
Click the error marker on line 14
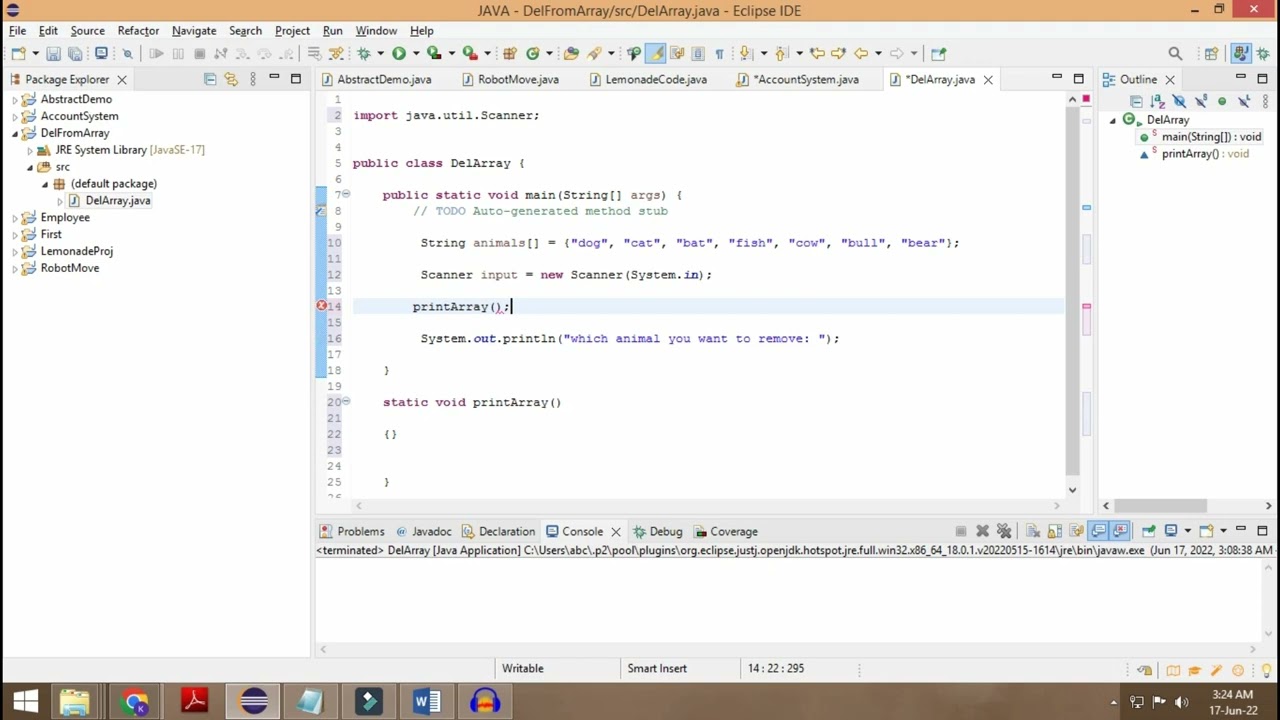coord(322,306)
